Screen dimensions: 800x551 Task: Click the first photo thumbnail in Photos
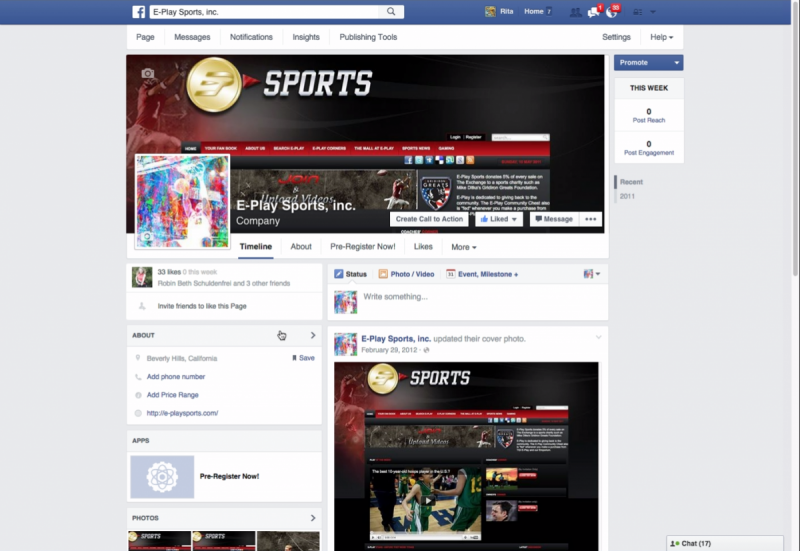(160, 541)
